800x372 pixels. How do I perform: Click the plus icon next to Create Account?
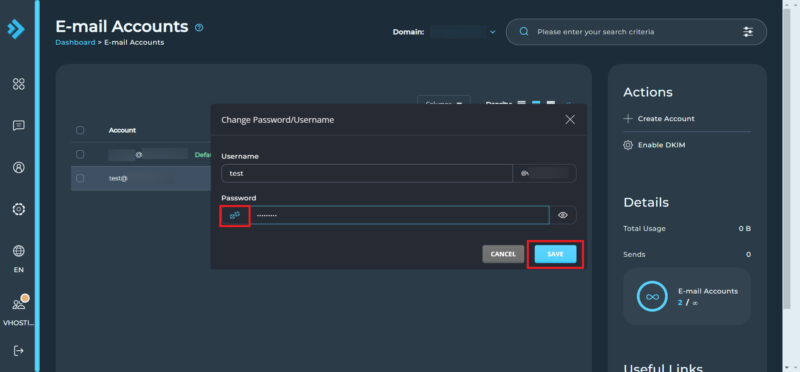click(628, 118)
